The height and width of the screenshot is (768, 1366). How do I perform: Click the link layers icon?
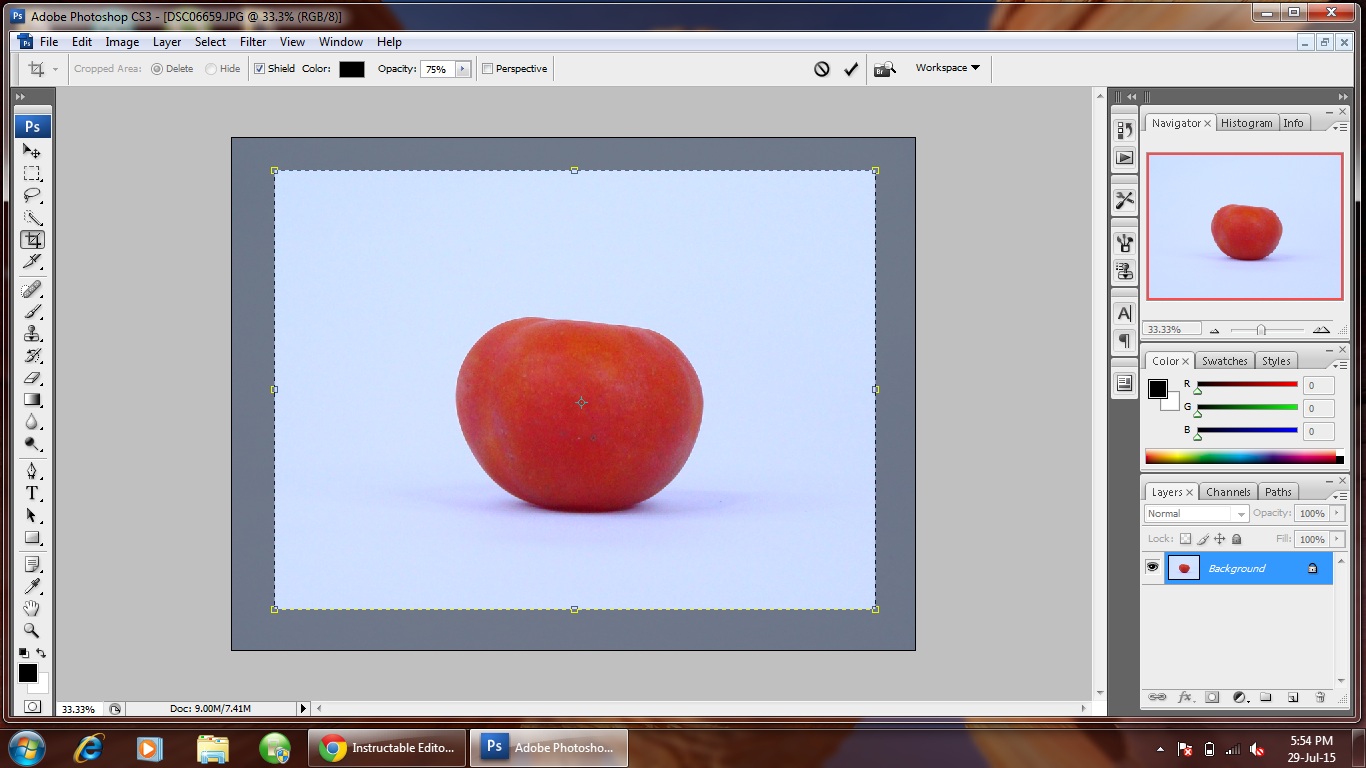pyautogui.click(x=1157, y=697)
